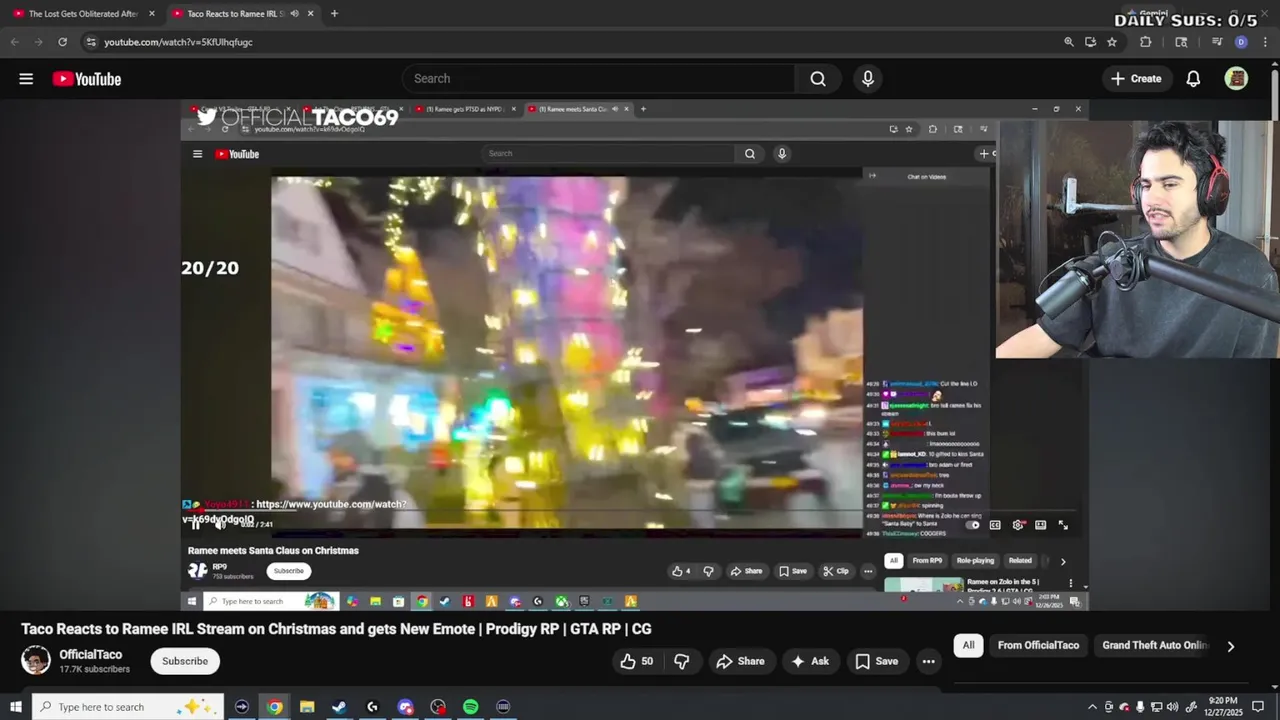Open the Windows Start menu
This screenshot has height=720, width=1280.
pos(15,707)
